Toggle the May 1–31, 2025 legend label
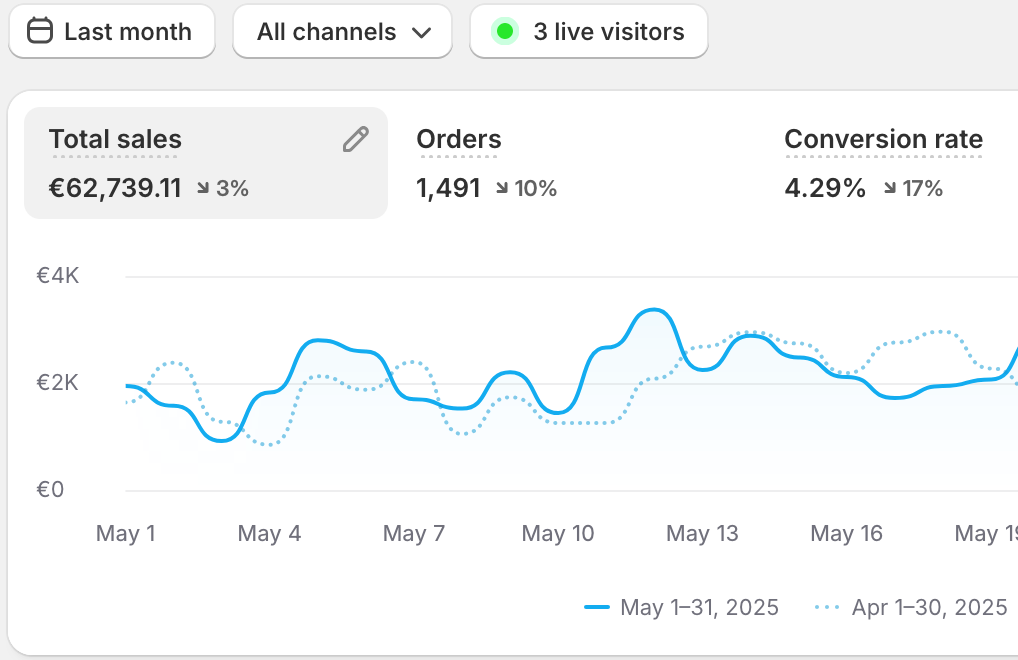The height and width of the screenshot is (660, 1018). [x=699, y=607]
